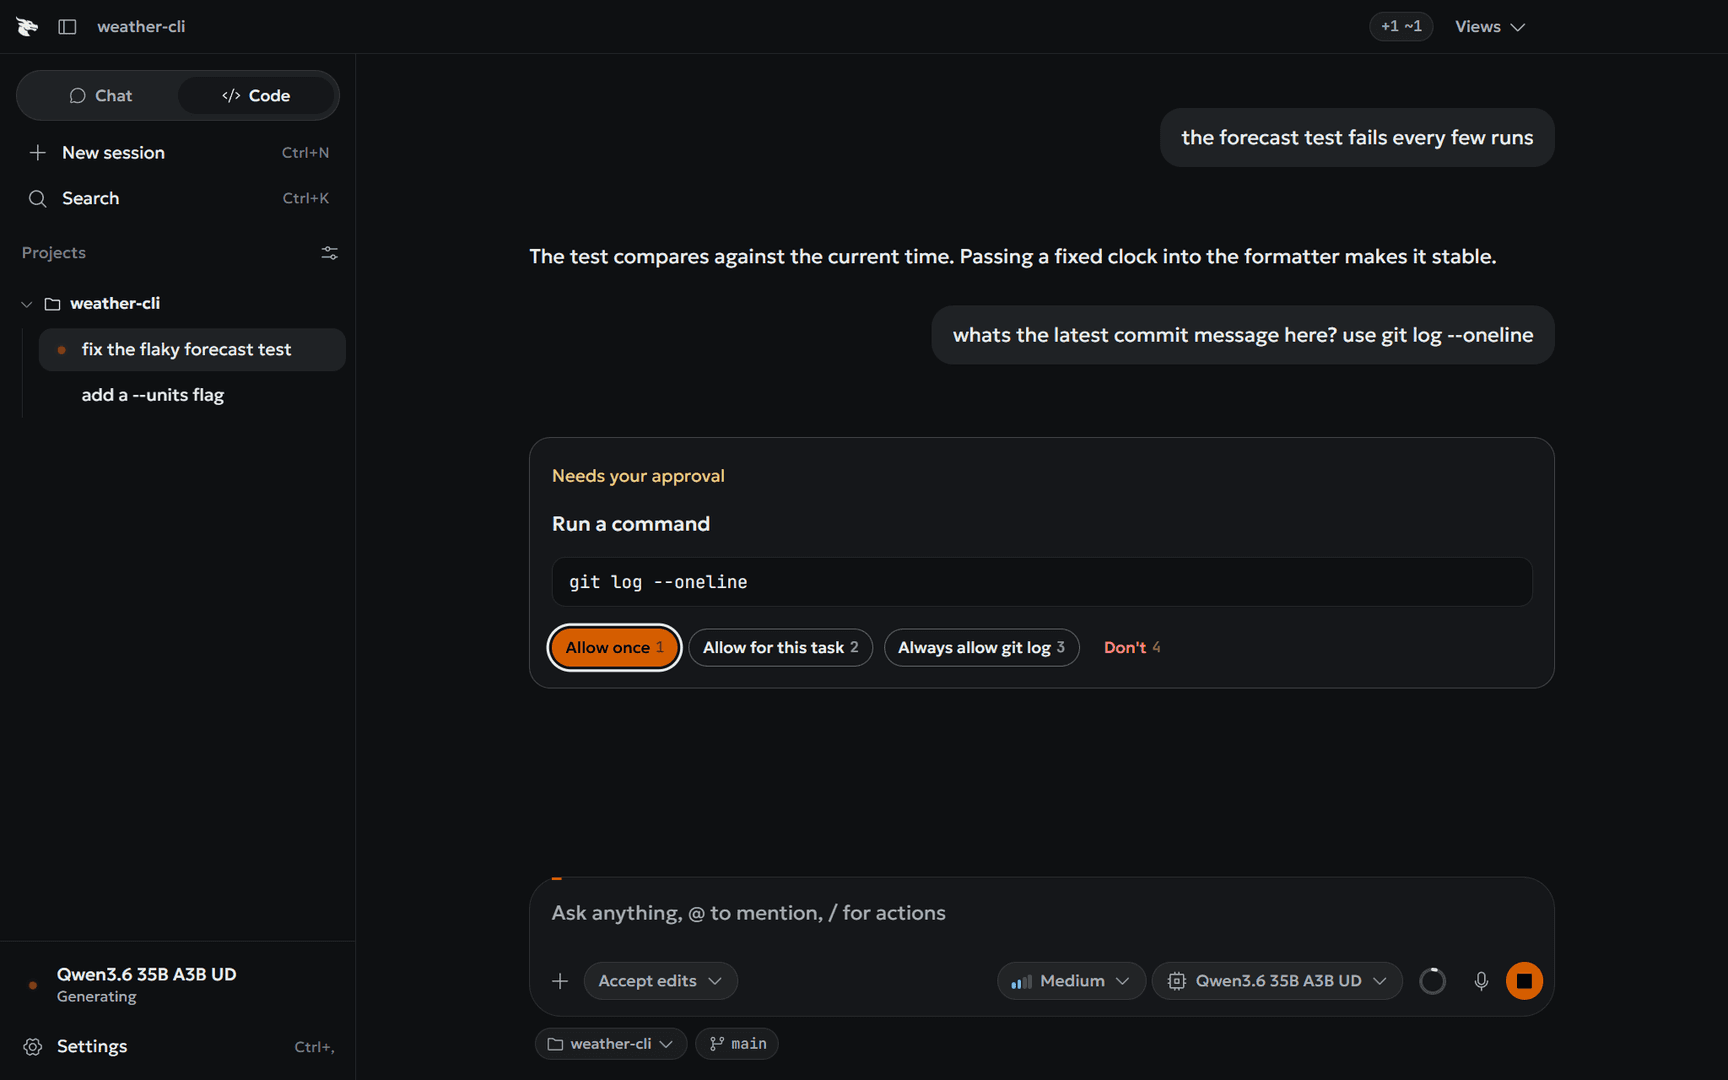Collapse the weather-cli project tree

tap(27, 304)
